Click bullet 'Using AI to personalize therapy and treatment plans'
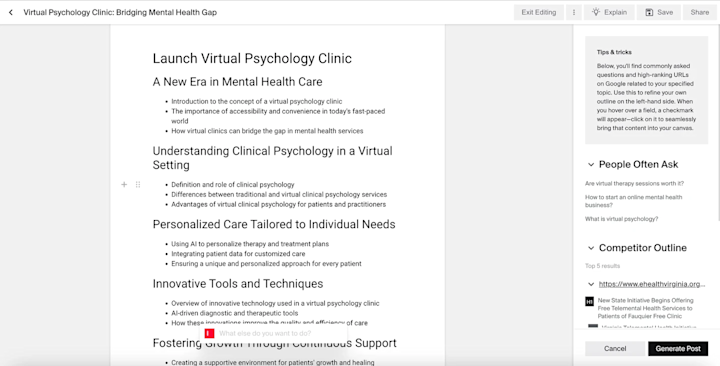720x366 pixels. (x=250, y=244)
